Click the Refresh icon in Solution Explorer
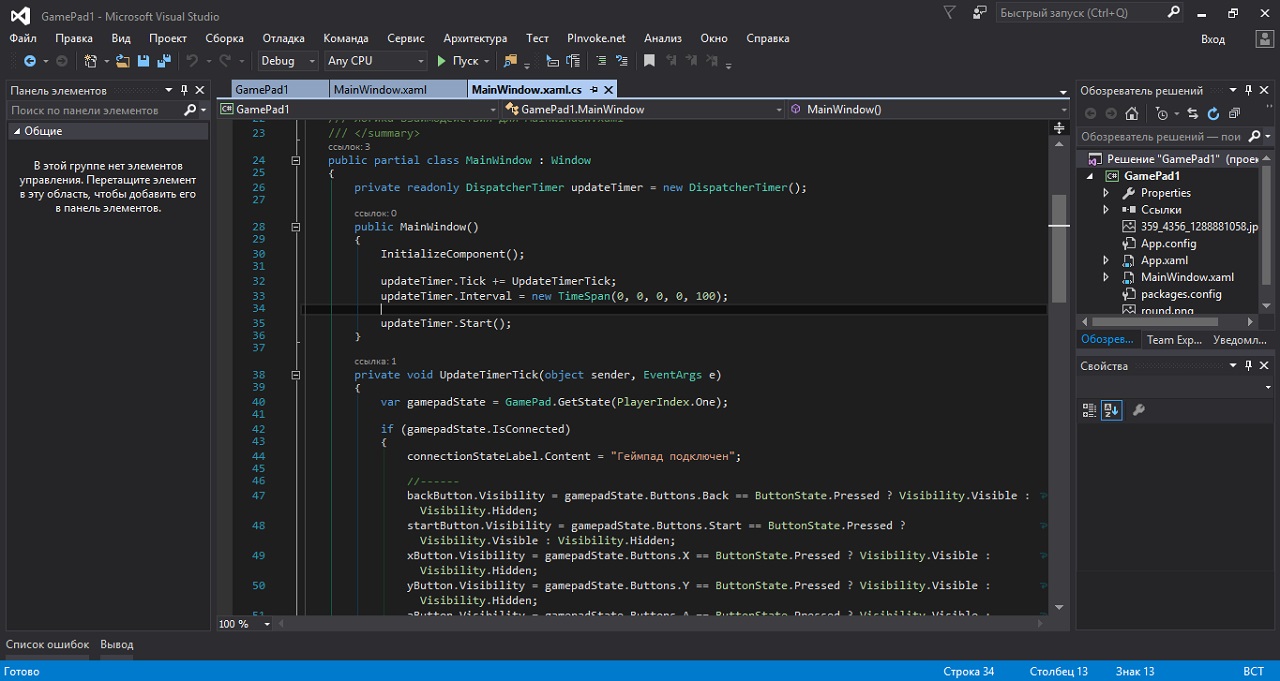 click(x=1213, y=114)
